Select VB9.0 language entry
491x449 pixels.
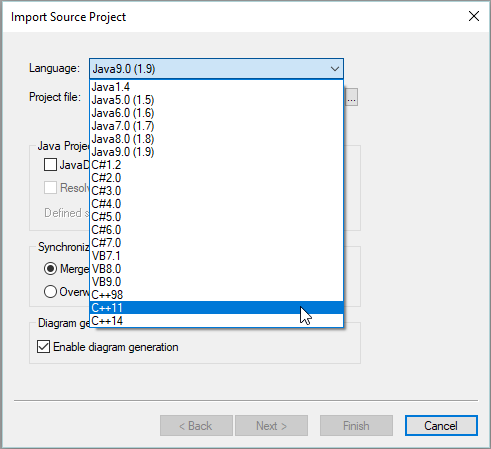217,282
